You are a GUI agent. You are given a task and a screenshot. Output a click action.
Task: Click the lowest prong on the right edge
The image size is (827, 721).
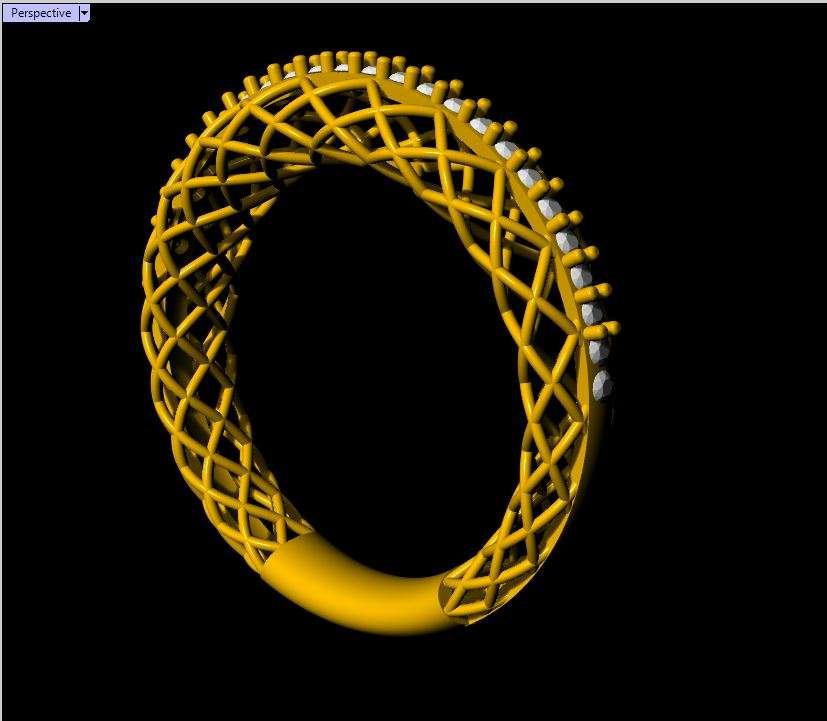click(612, 328)
